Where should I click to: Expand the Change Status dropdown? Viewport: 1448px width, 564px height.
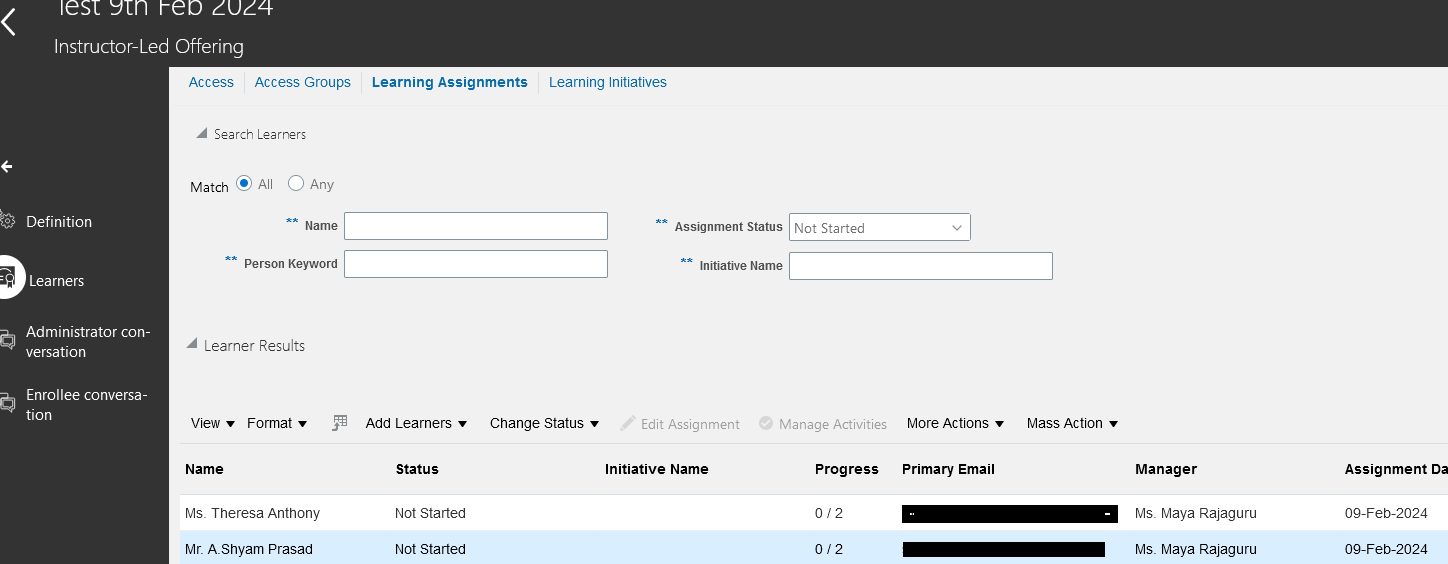(544, 423)
